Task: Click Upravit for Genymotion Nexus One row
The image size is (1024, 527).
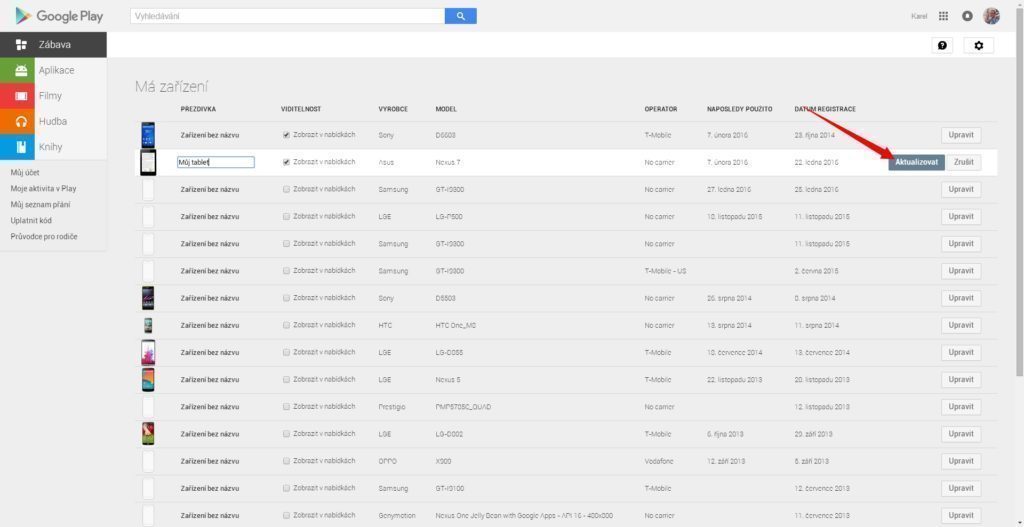Action: click(x=961, y=515)
